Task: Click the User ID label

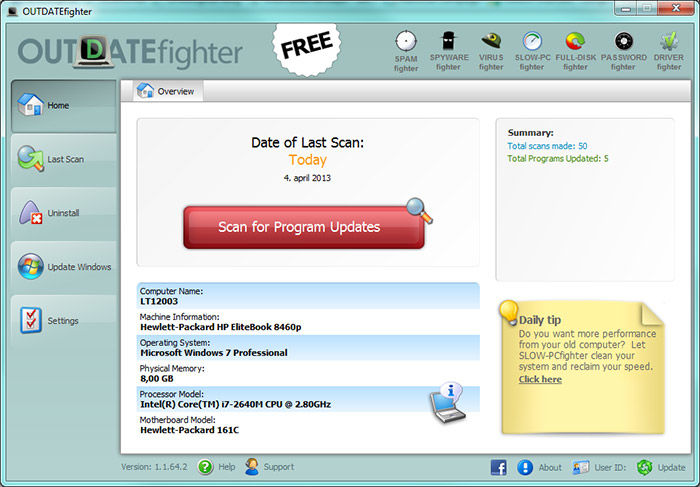Action: (610, 467)
